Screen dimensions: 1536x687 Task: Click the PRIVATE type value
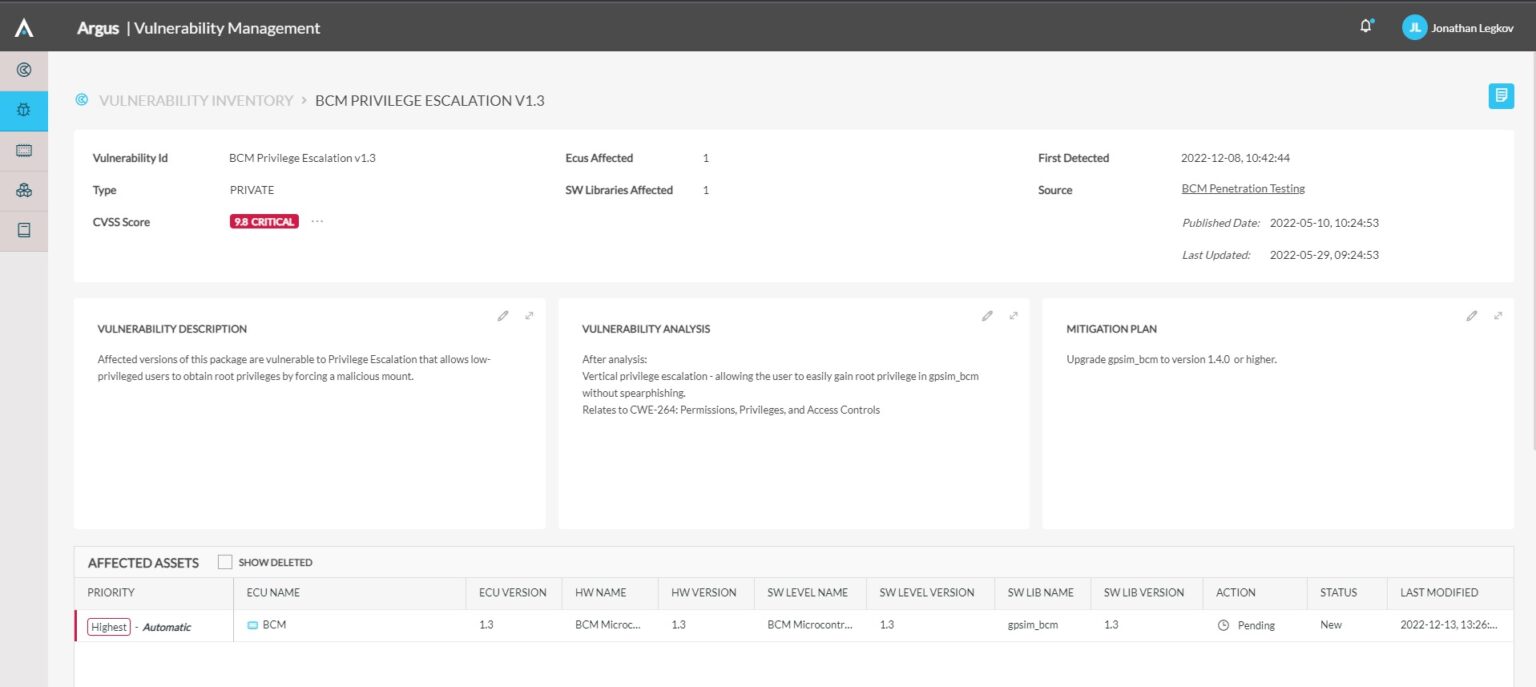pyautogui.click(x=252, y=190)
